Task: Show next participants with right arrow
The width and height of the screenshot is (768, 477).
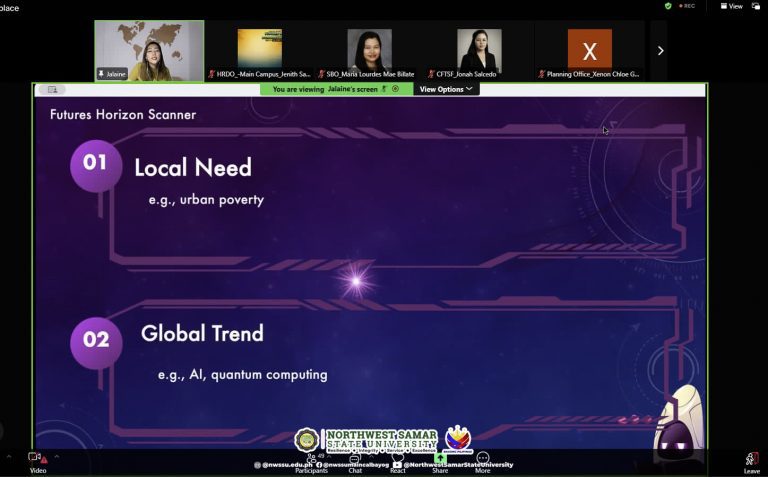Action: coord(660,50)
